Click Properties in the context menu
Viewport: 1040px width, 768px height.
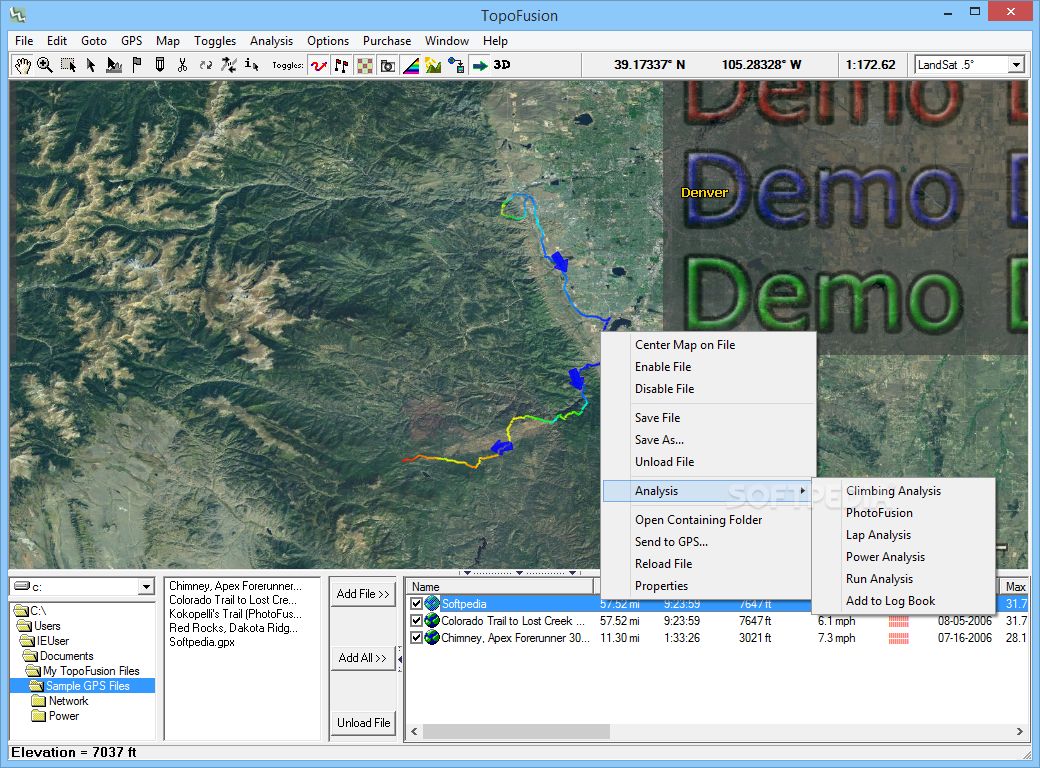coord(661,586)
